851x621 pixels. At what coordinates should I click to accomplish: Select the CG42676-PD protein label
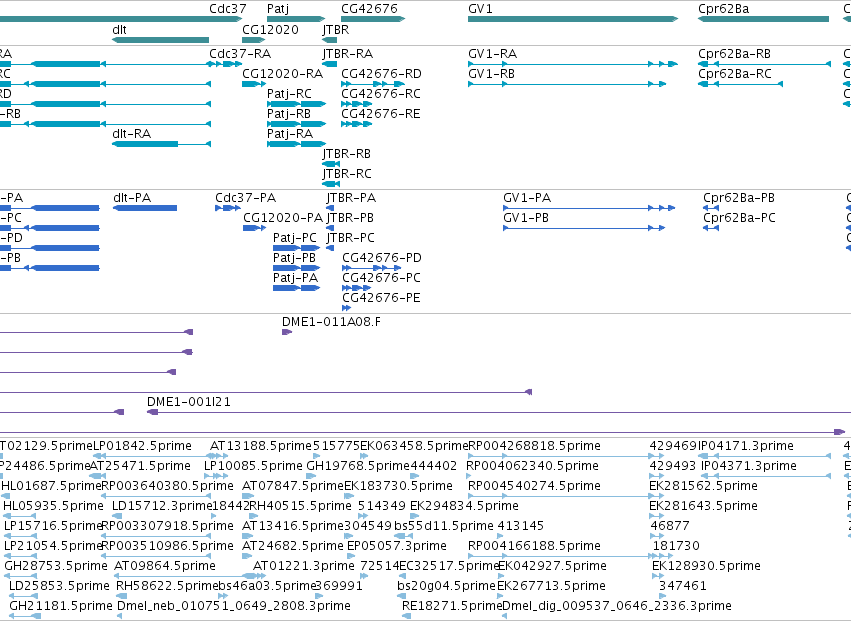click(x=382, y=258)
